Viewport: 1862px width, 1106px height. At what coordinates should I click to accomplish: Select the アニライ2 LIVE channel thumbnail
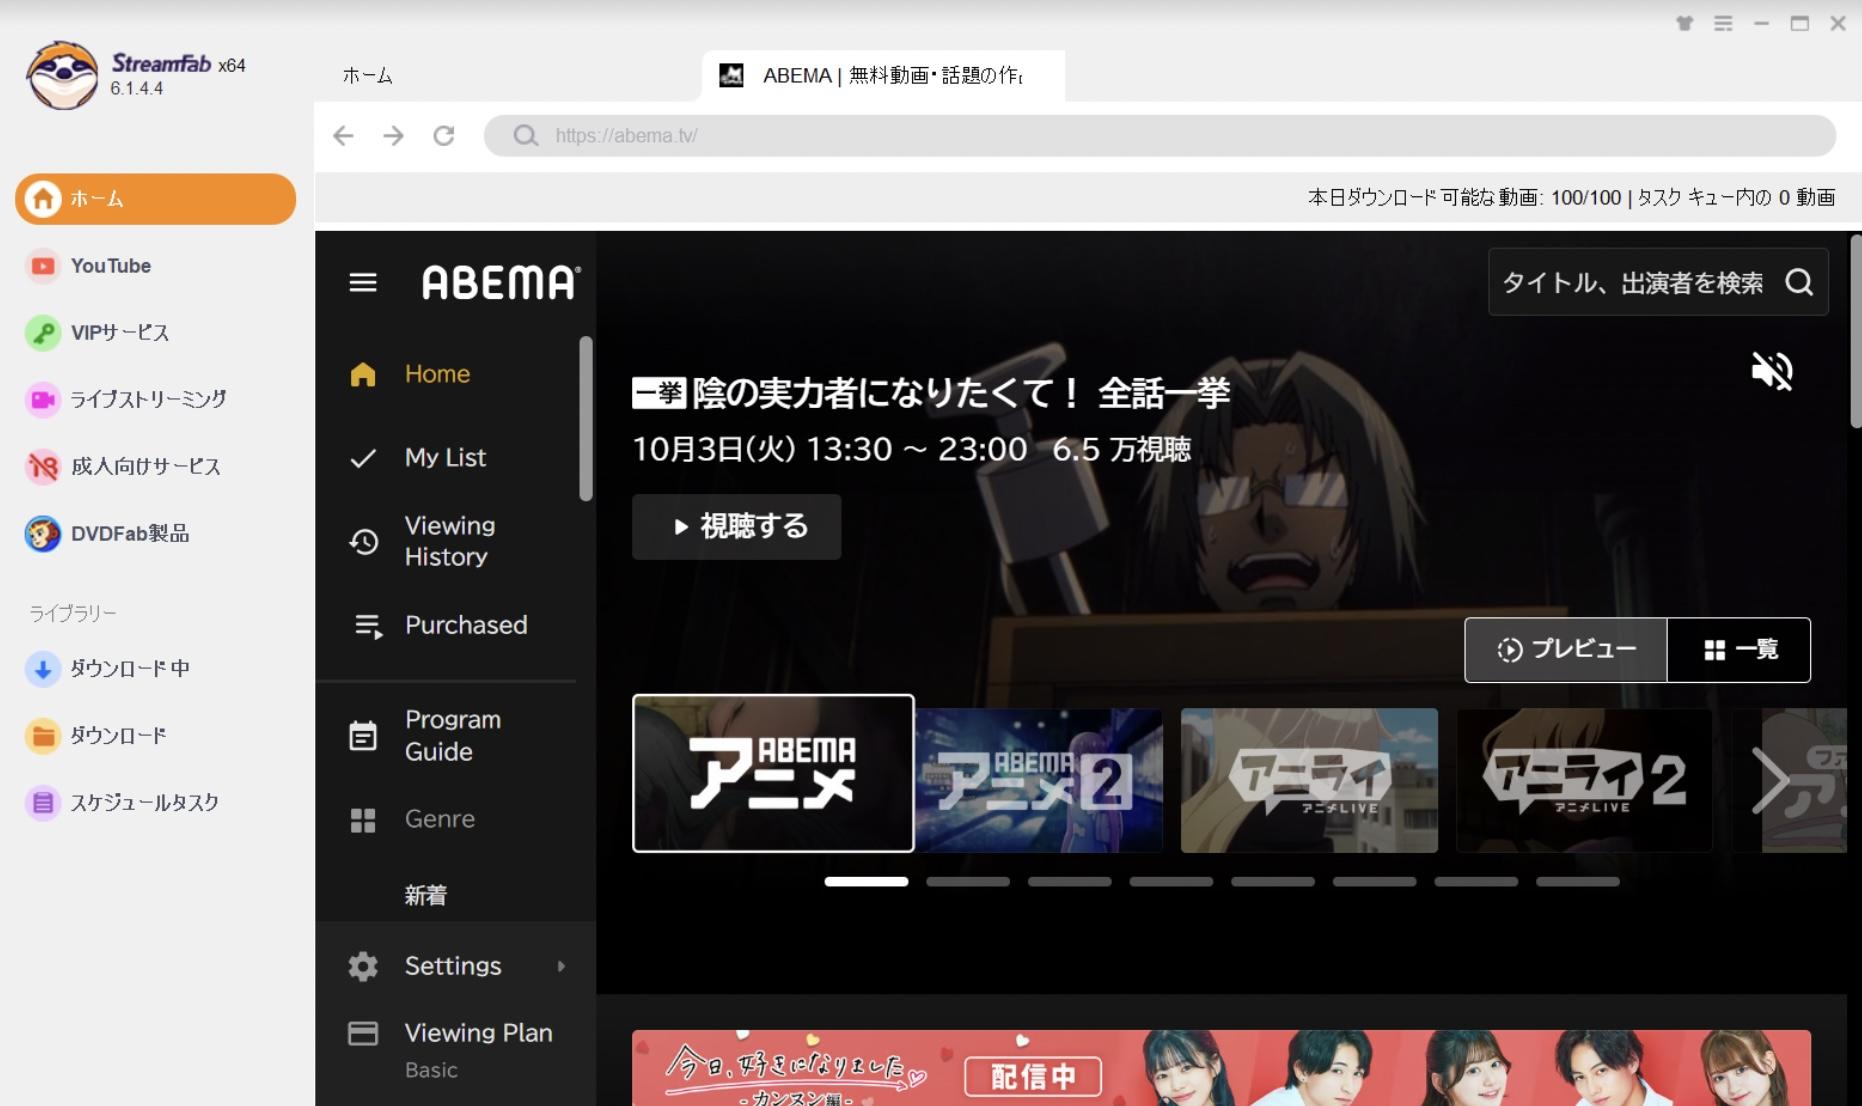[x=1584, y=780]
